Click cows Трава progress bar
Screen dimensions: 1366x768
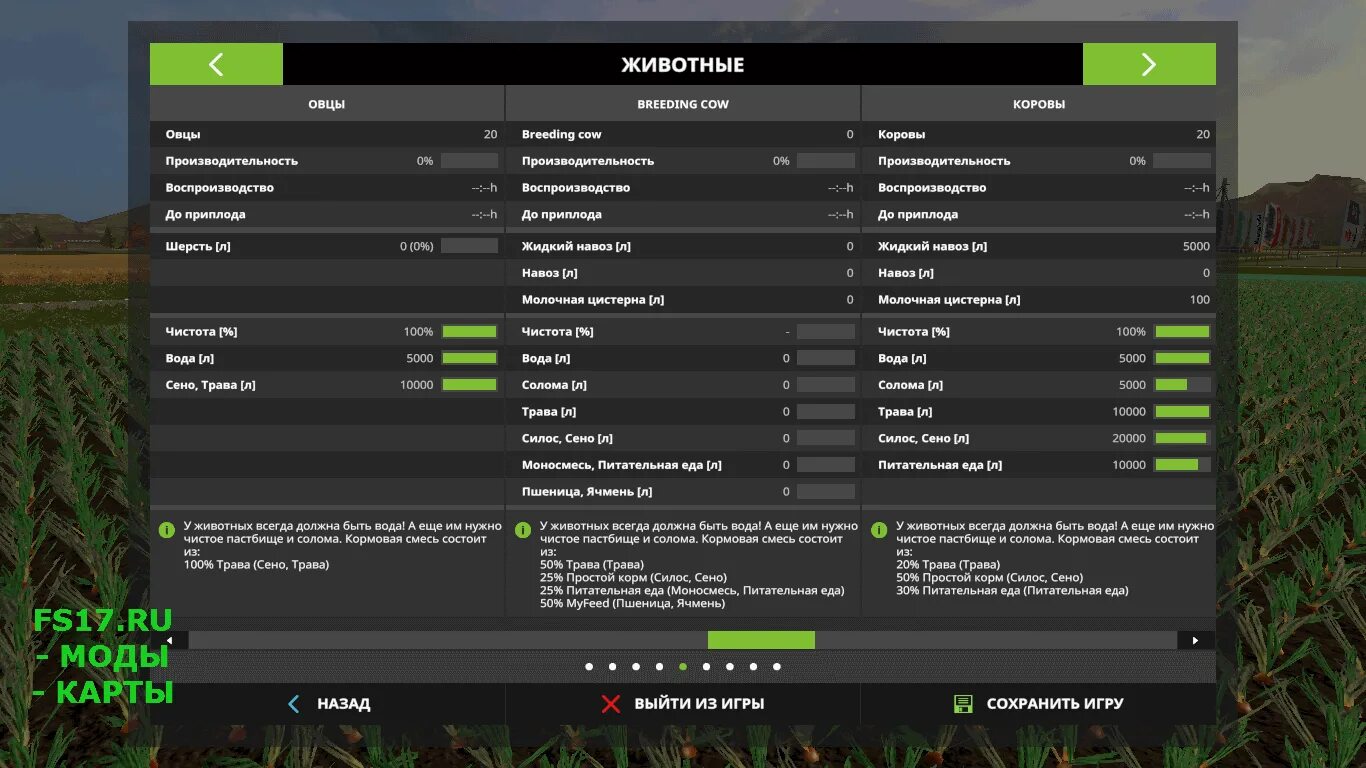click(x=1182, y=411)
